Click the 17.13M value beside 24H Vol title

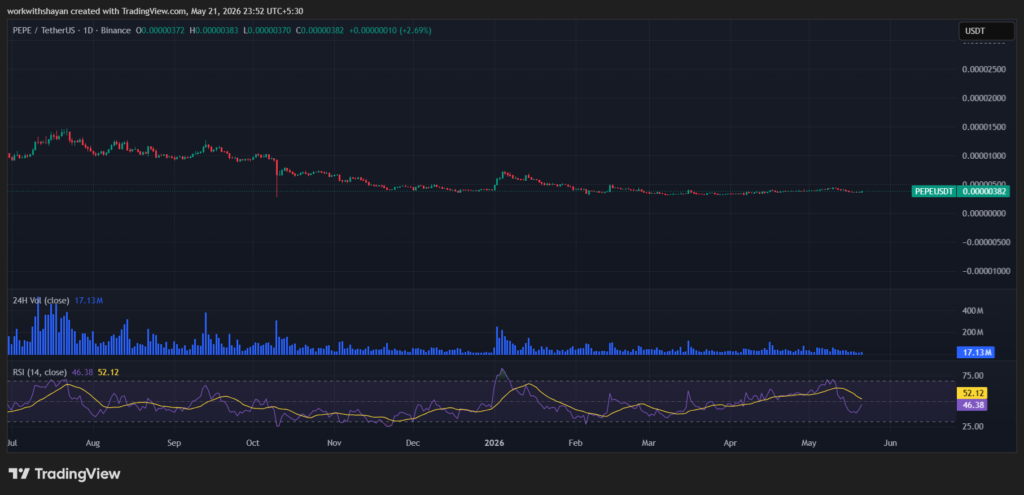coord(89,300)
